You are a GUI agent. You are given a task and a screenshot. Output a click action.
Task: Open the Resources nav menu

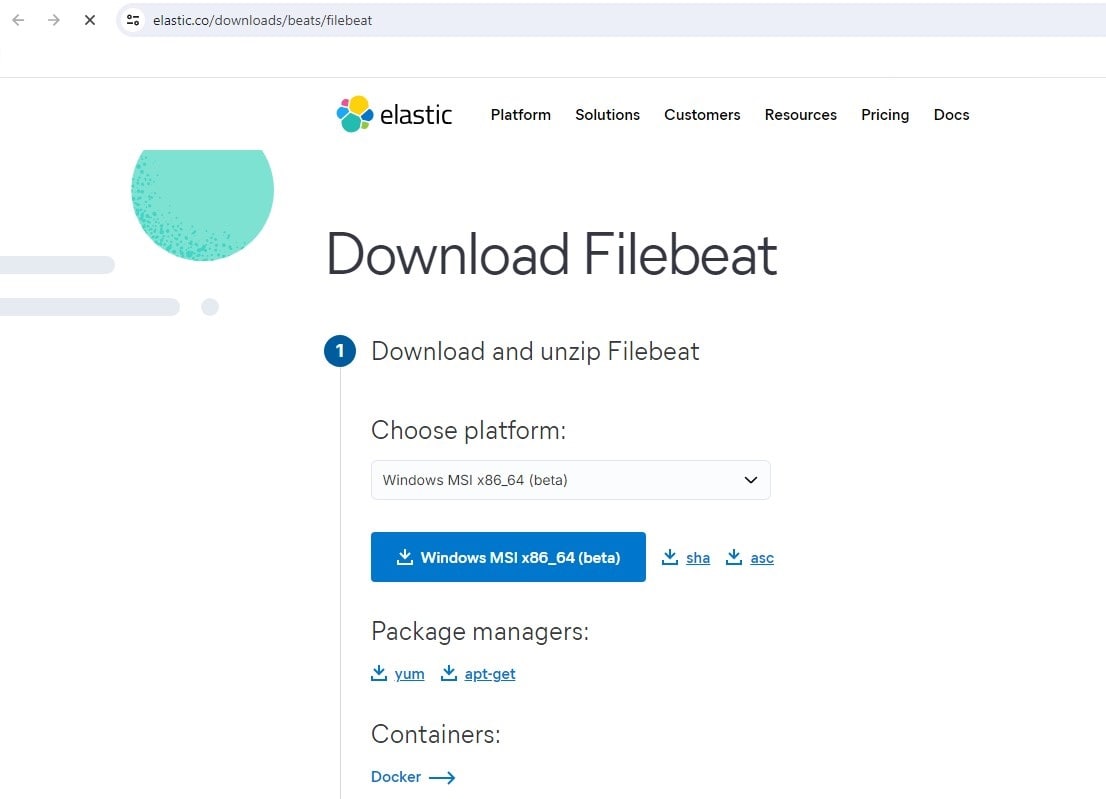pyautogui.click(x=800, y=115)
